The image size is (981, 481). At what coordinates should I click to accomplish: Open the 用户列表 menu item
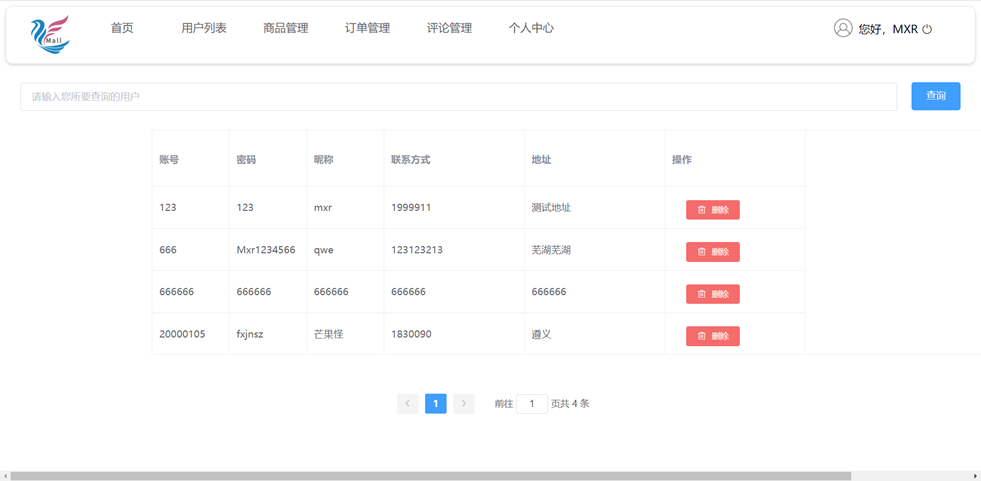click(x=204, y=28)
